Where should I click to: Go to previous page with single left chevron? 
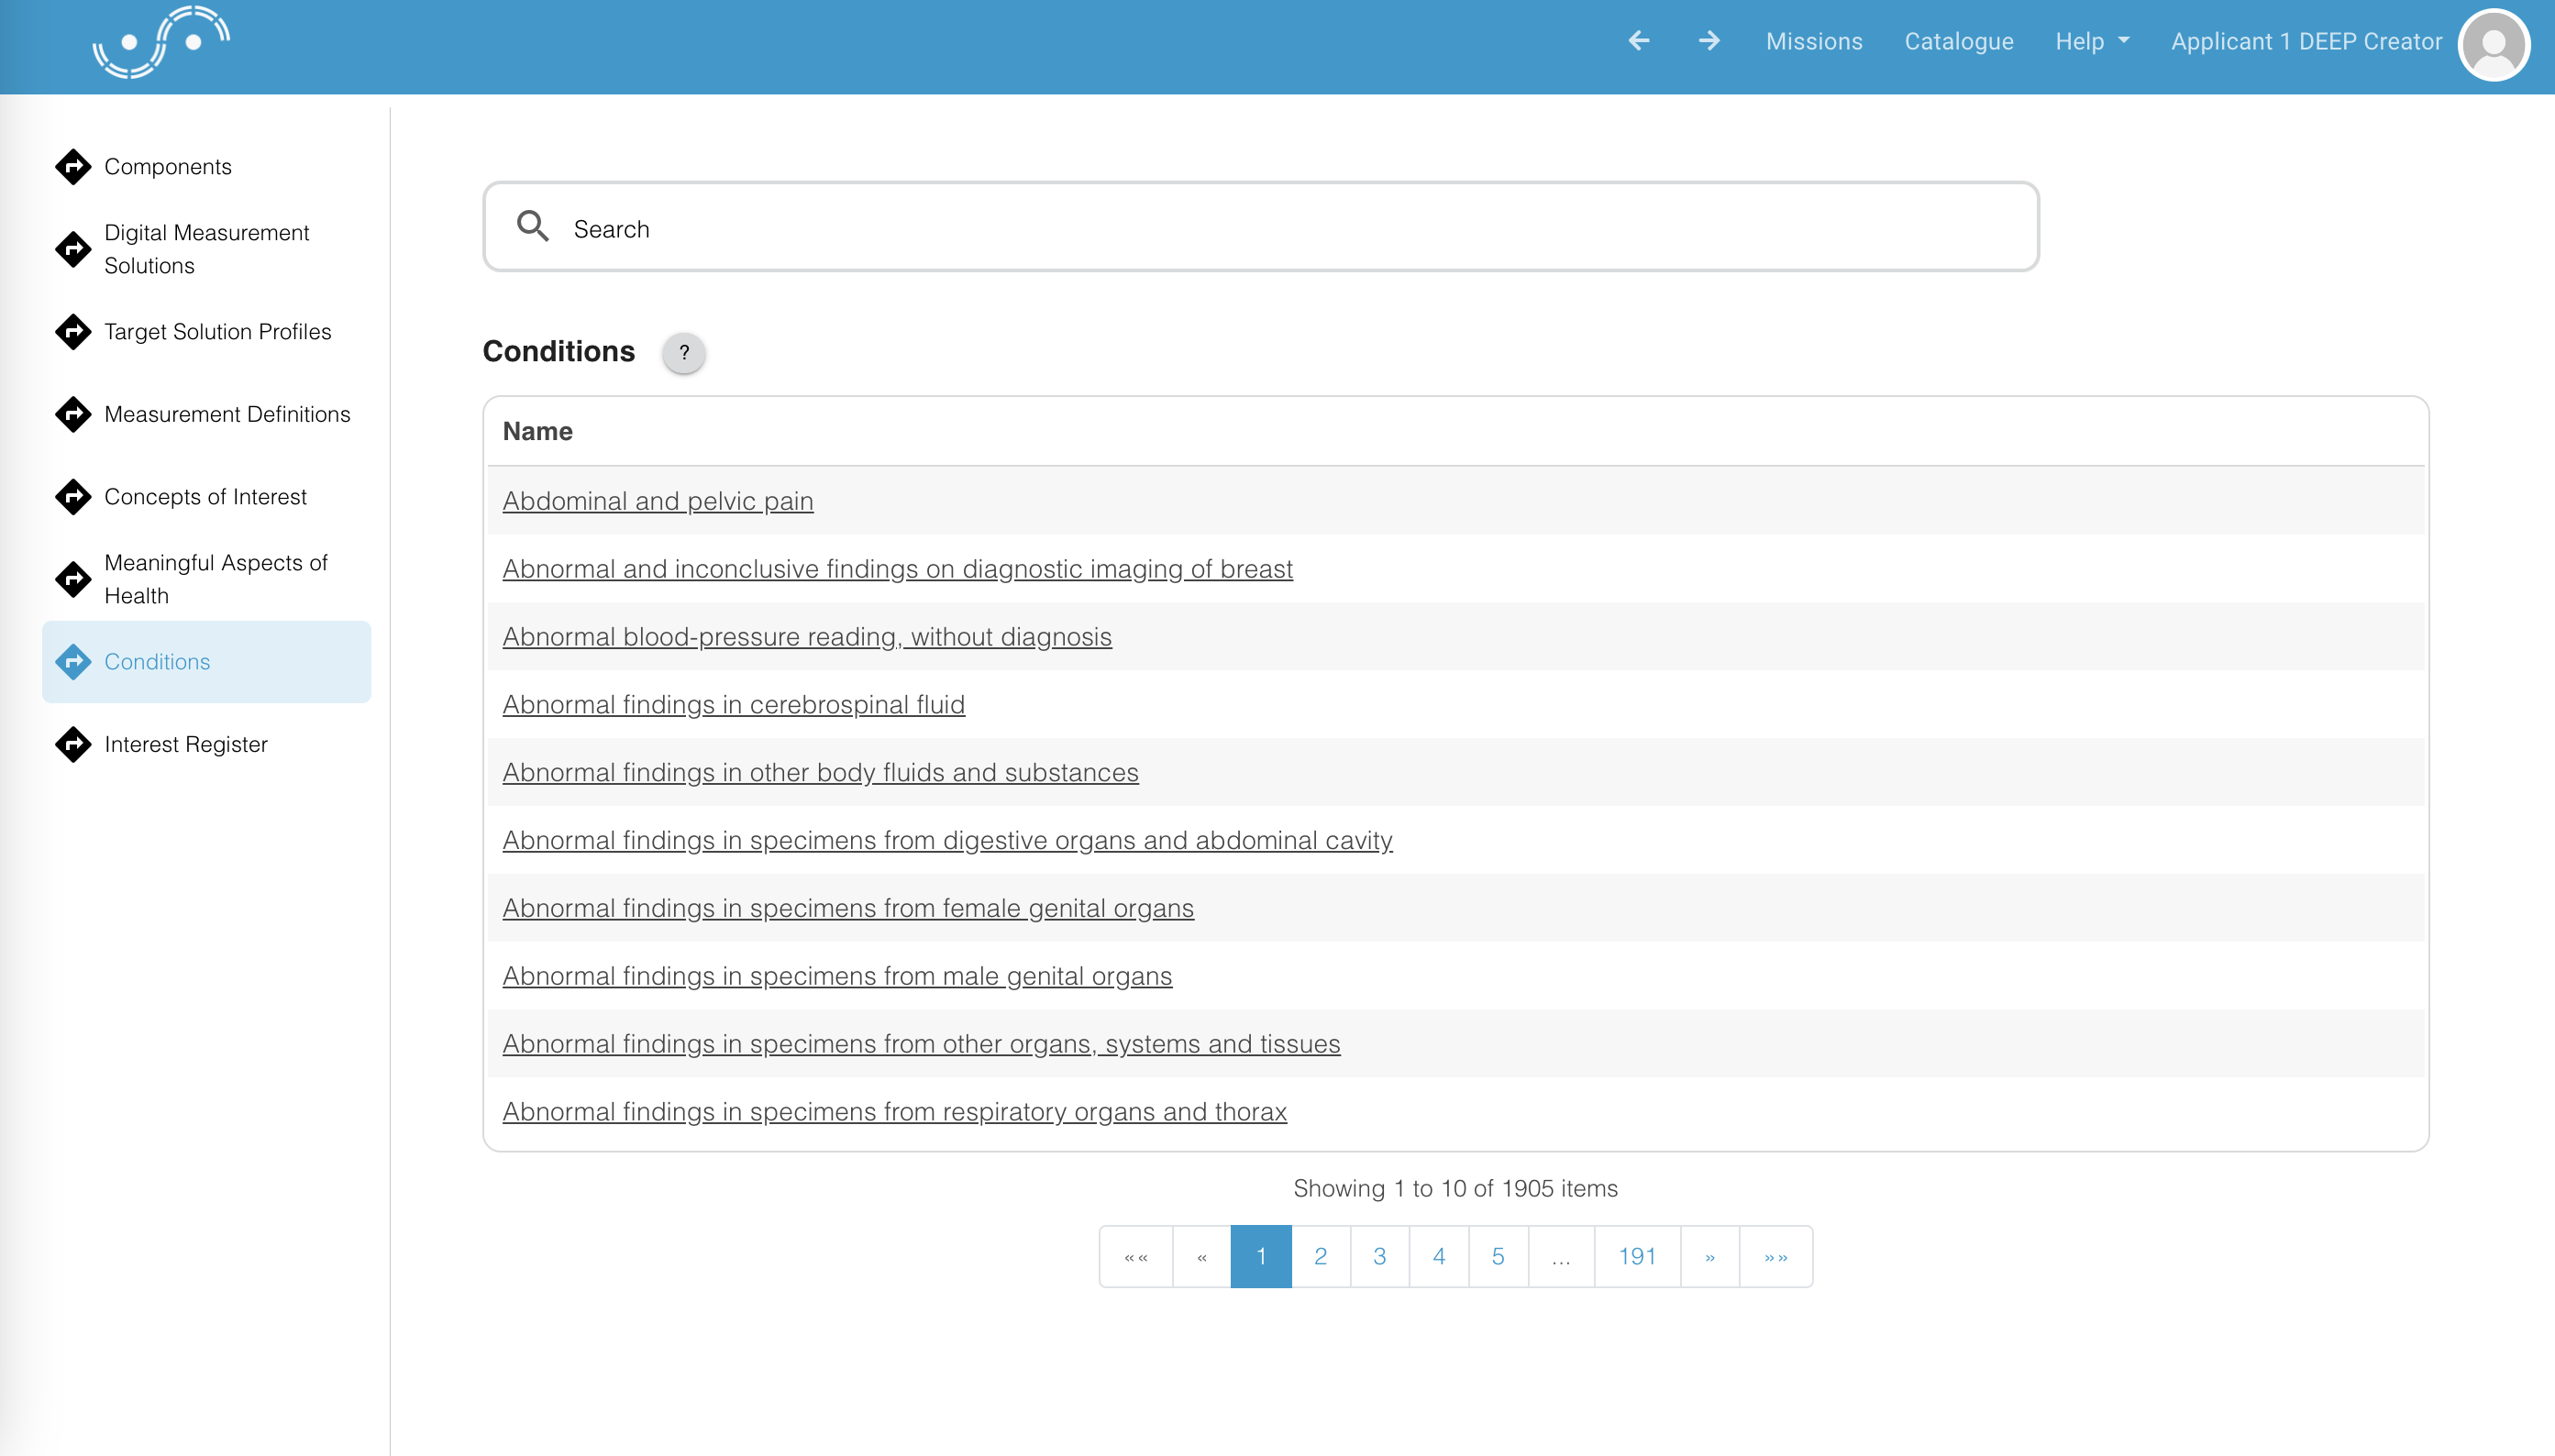(x=1202, y=1257)
